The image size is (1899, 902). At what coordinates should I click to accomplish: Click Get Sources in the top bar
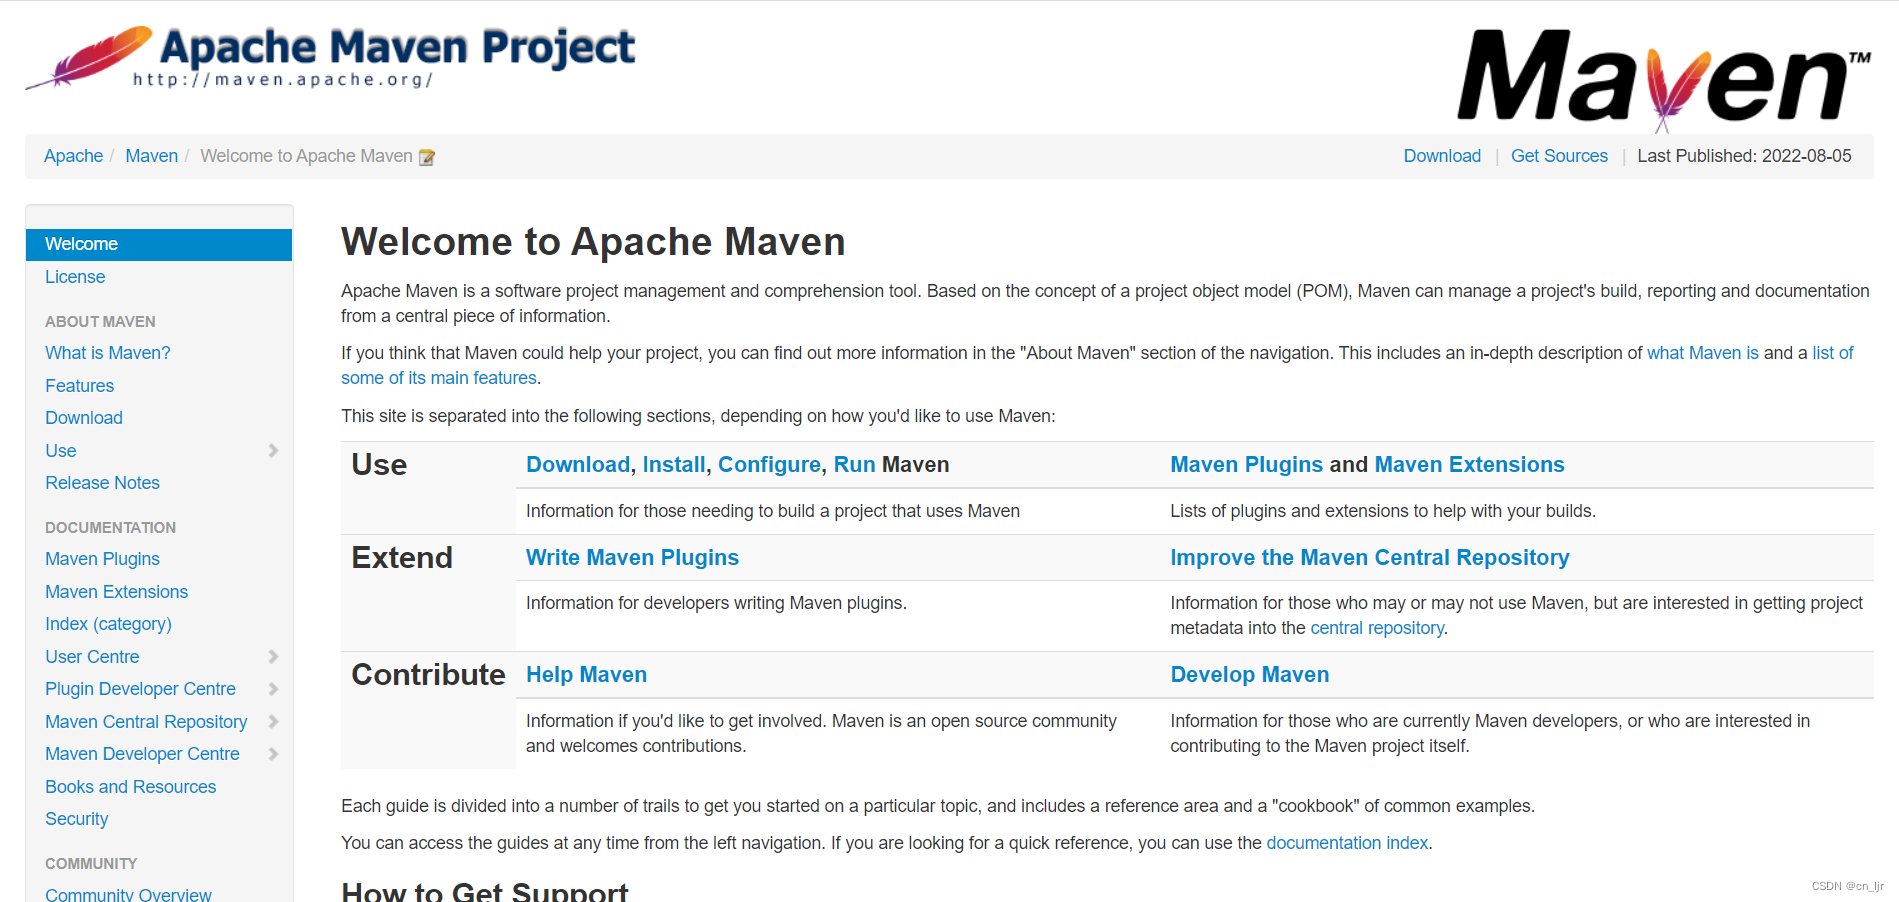(1559, 156)
